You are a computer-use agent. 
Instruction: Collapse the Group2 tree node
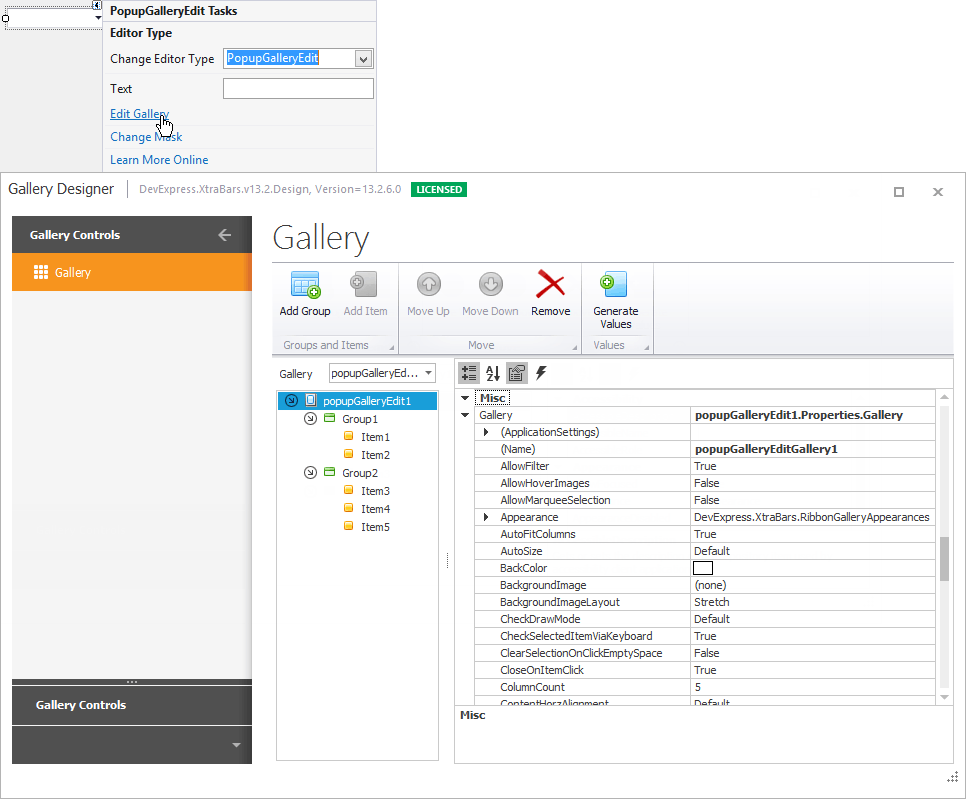pos(310,473)
